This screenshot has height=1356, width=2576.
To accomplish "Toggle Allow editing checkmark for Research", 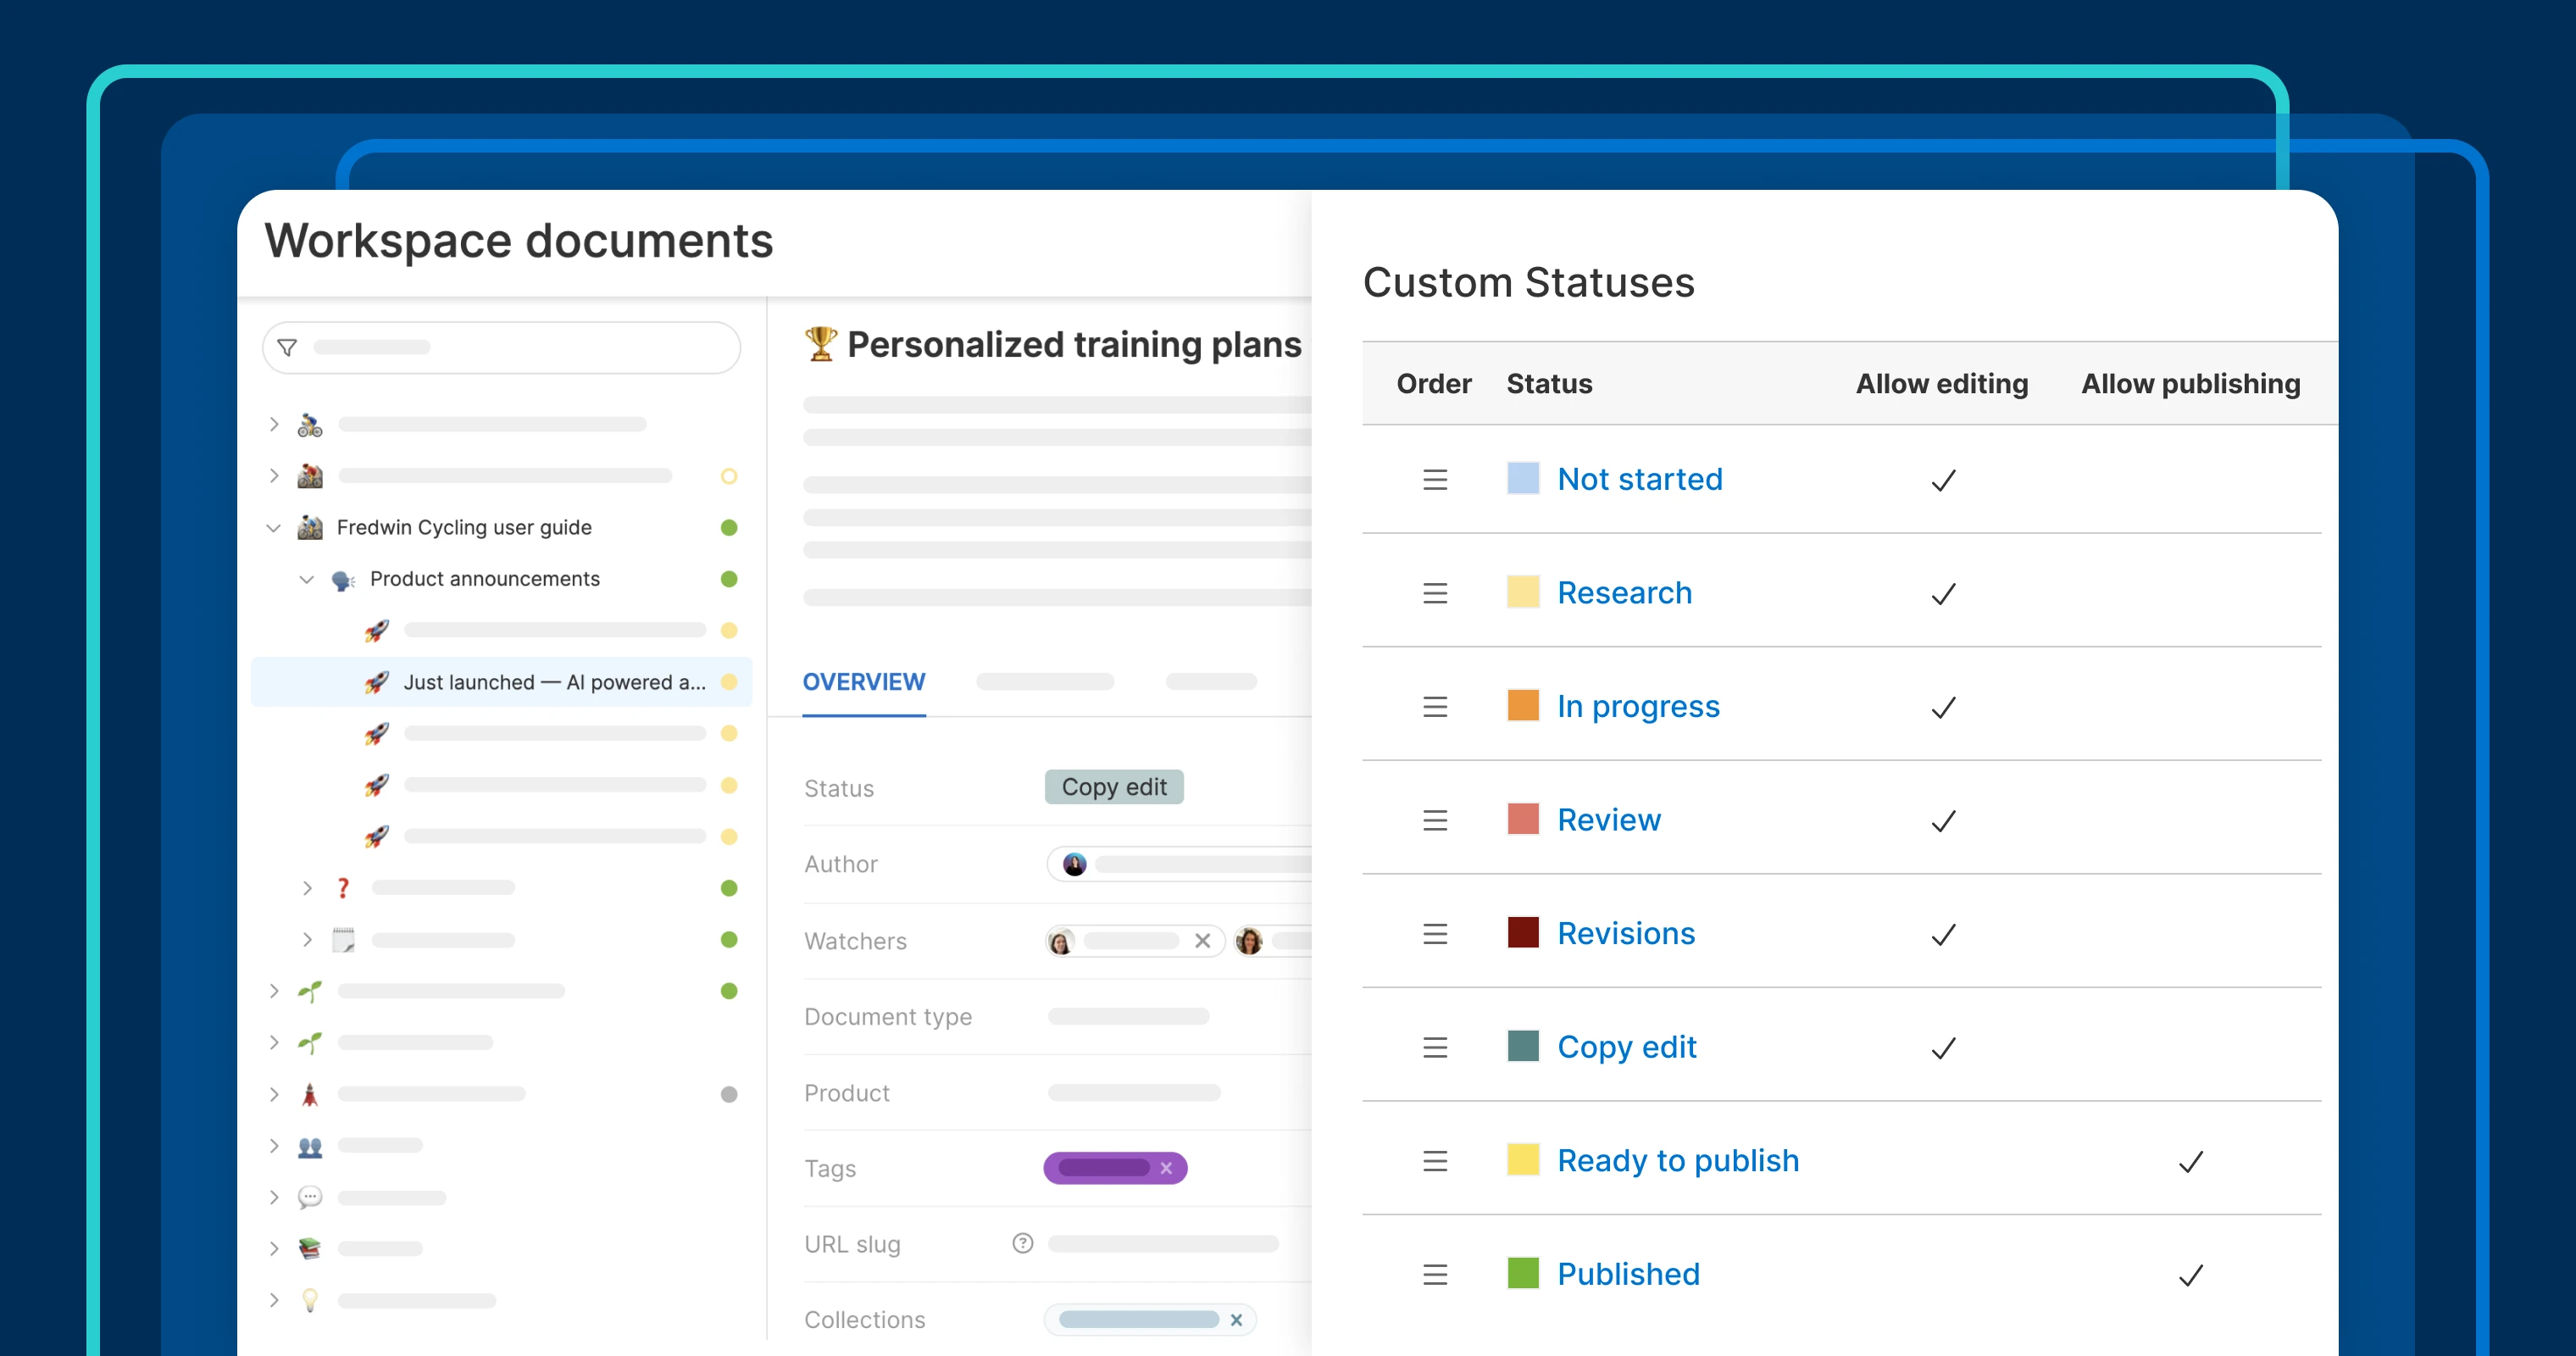I will pos(1942,594).
